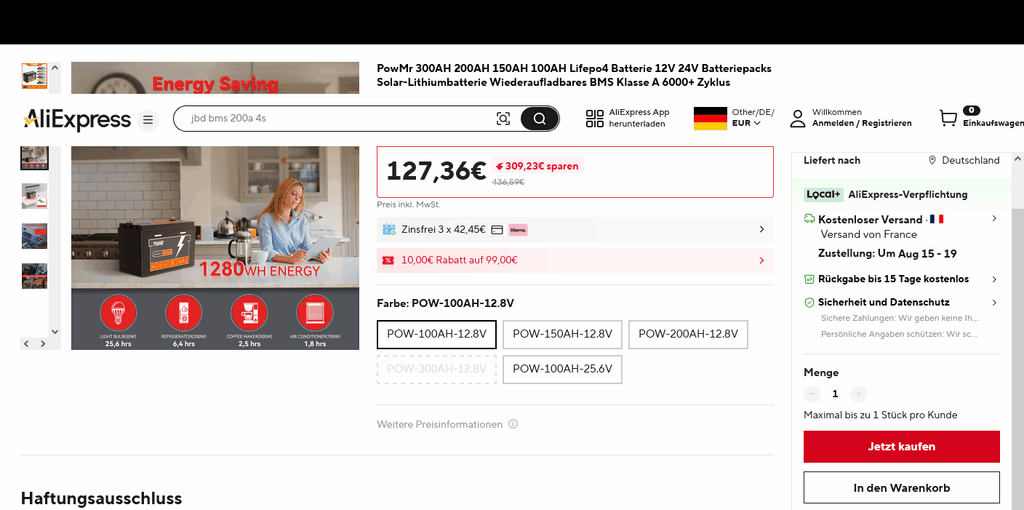Click Einkaufswagen label

(x=993, y=124)
